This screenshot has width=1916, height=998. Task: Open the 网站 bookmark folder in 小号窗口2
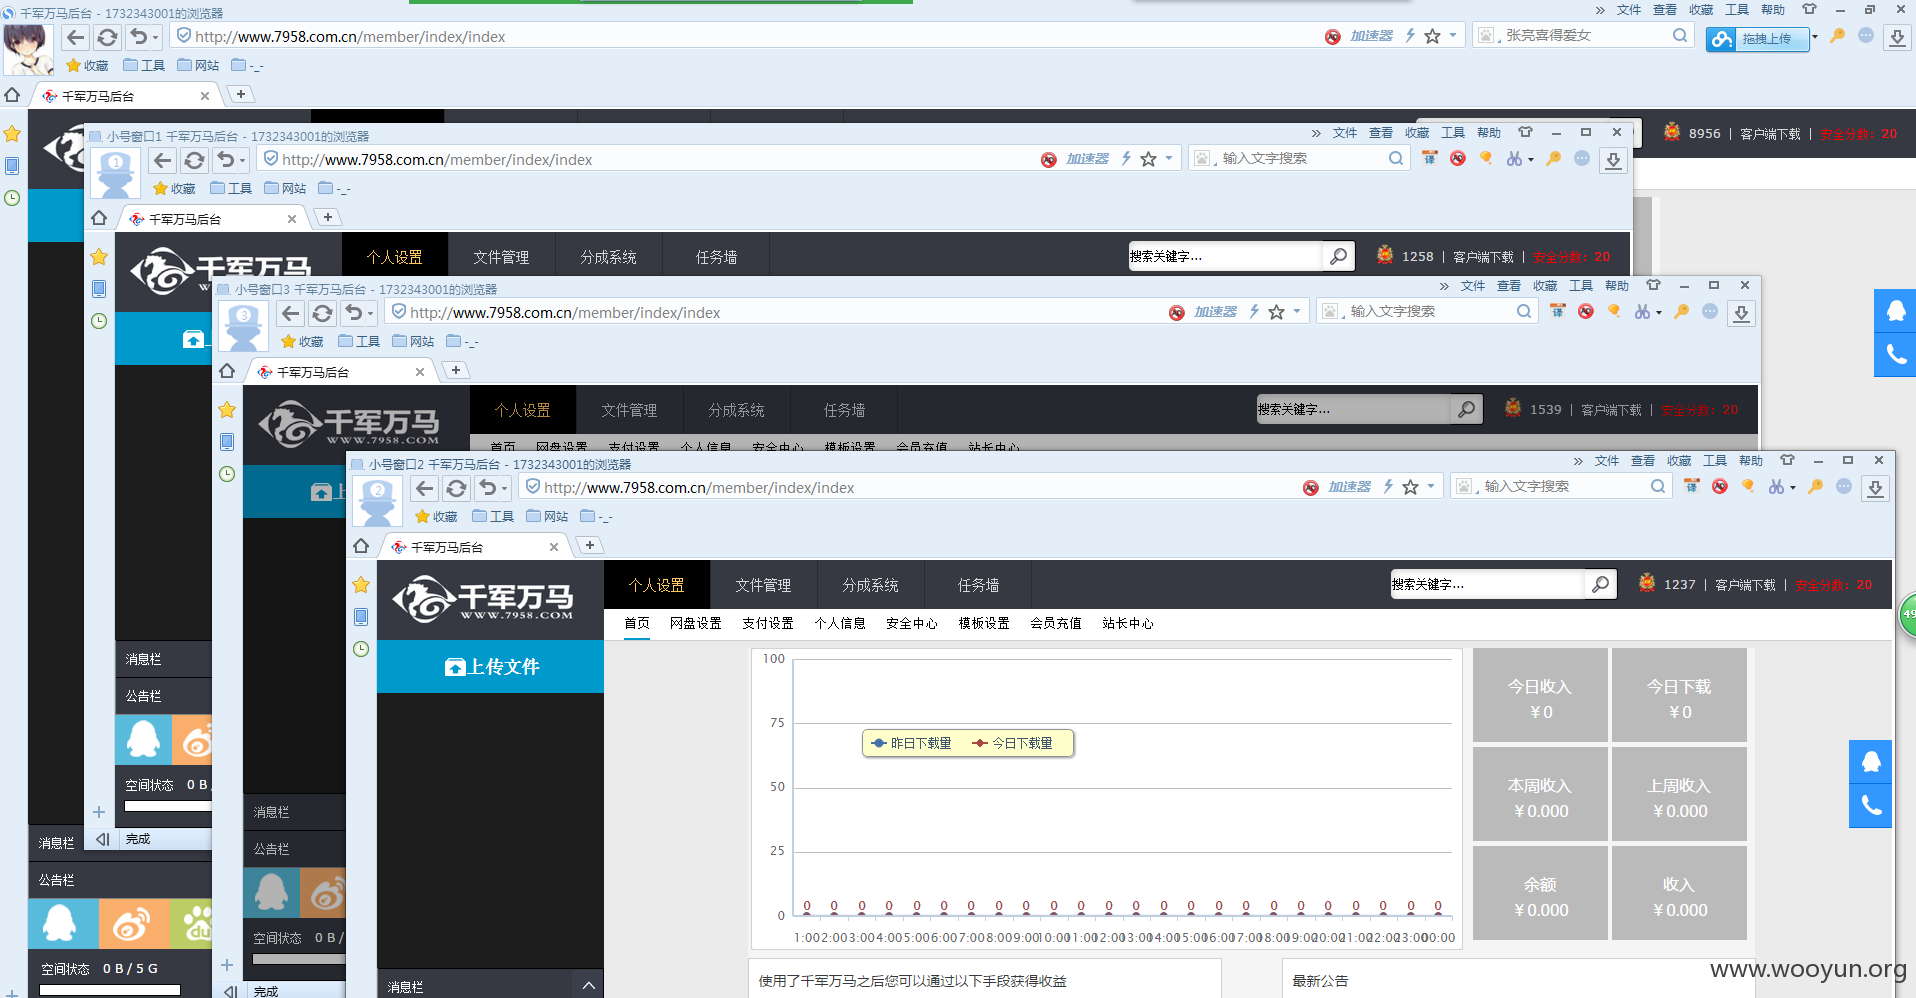[x=548, y=516]
